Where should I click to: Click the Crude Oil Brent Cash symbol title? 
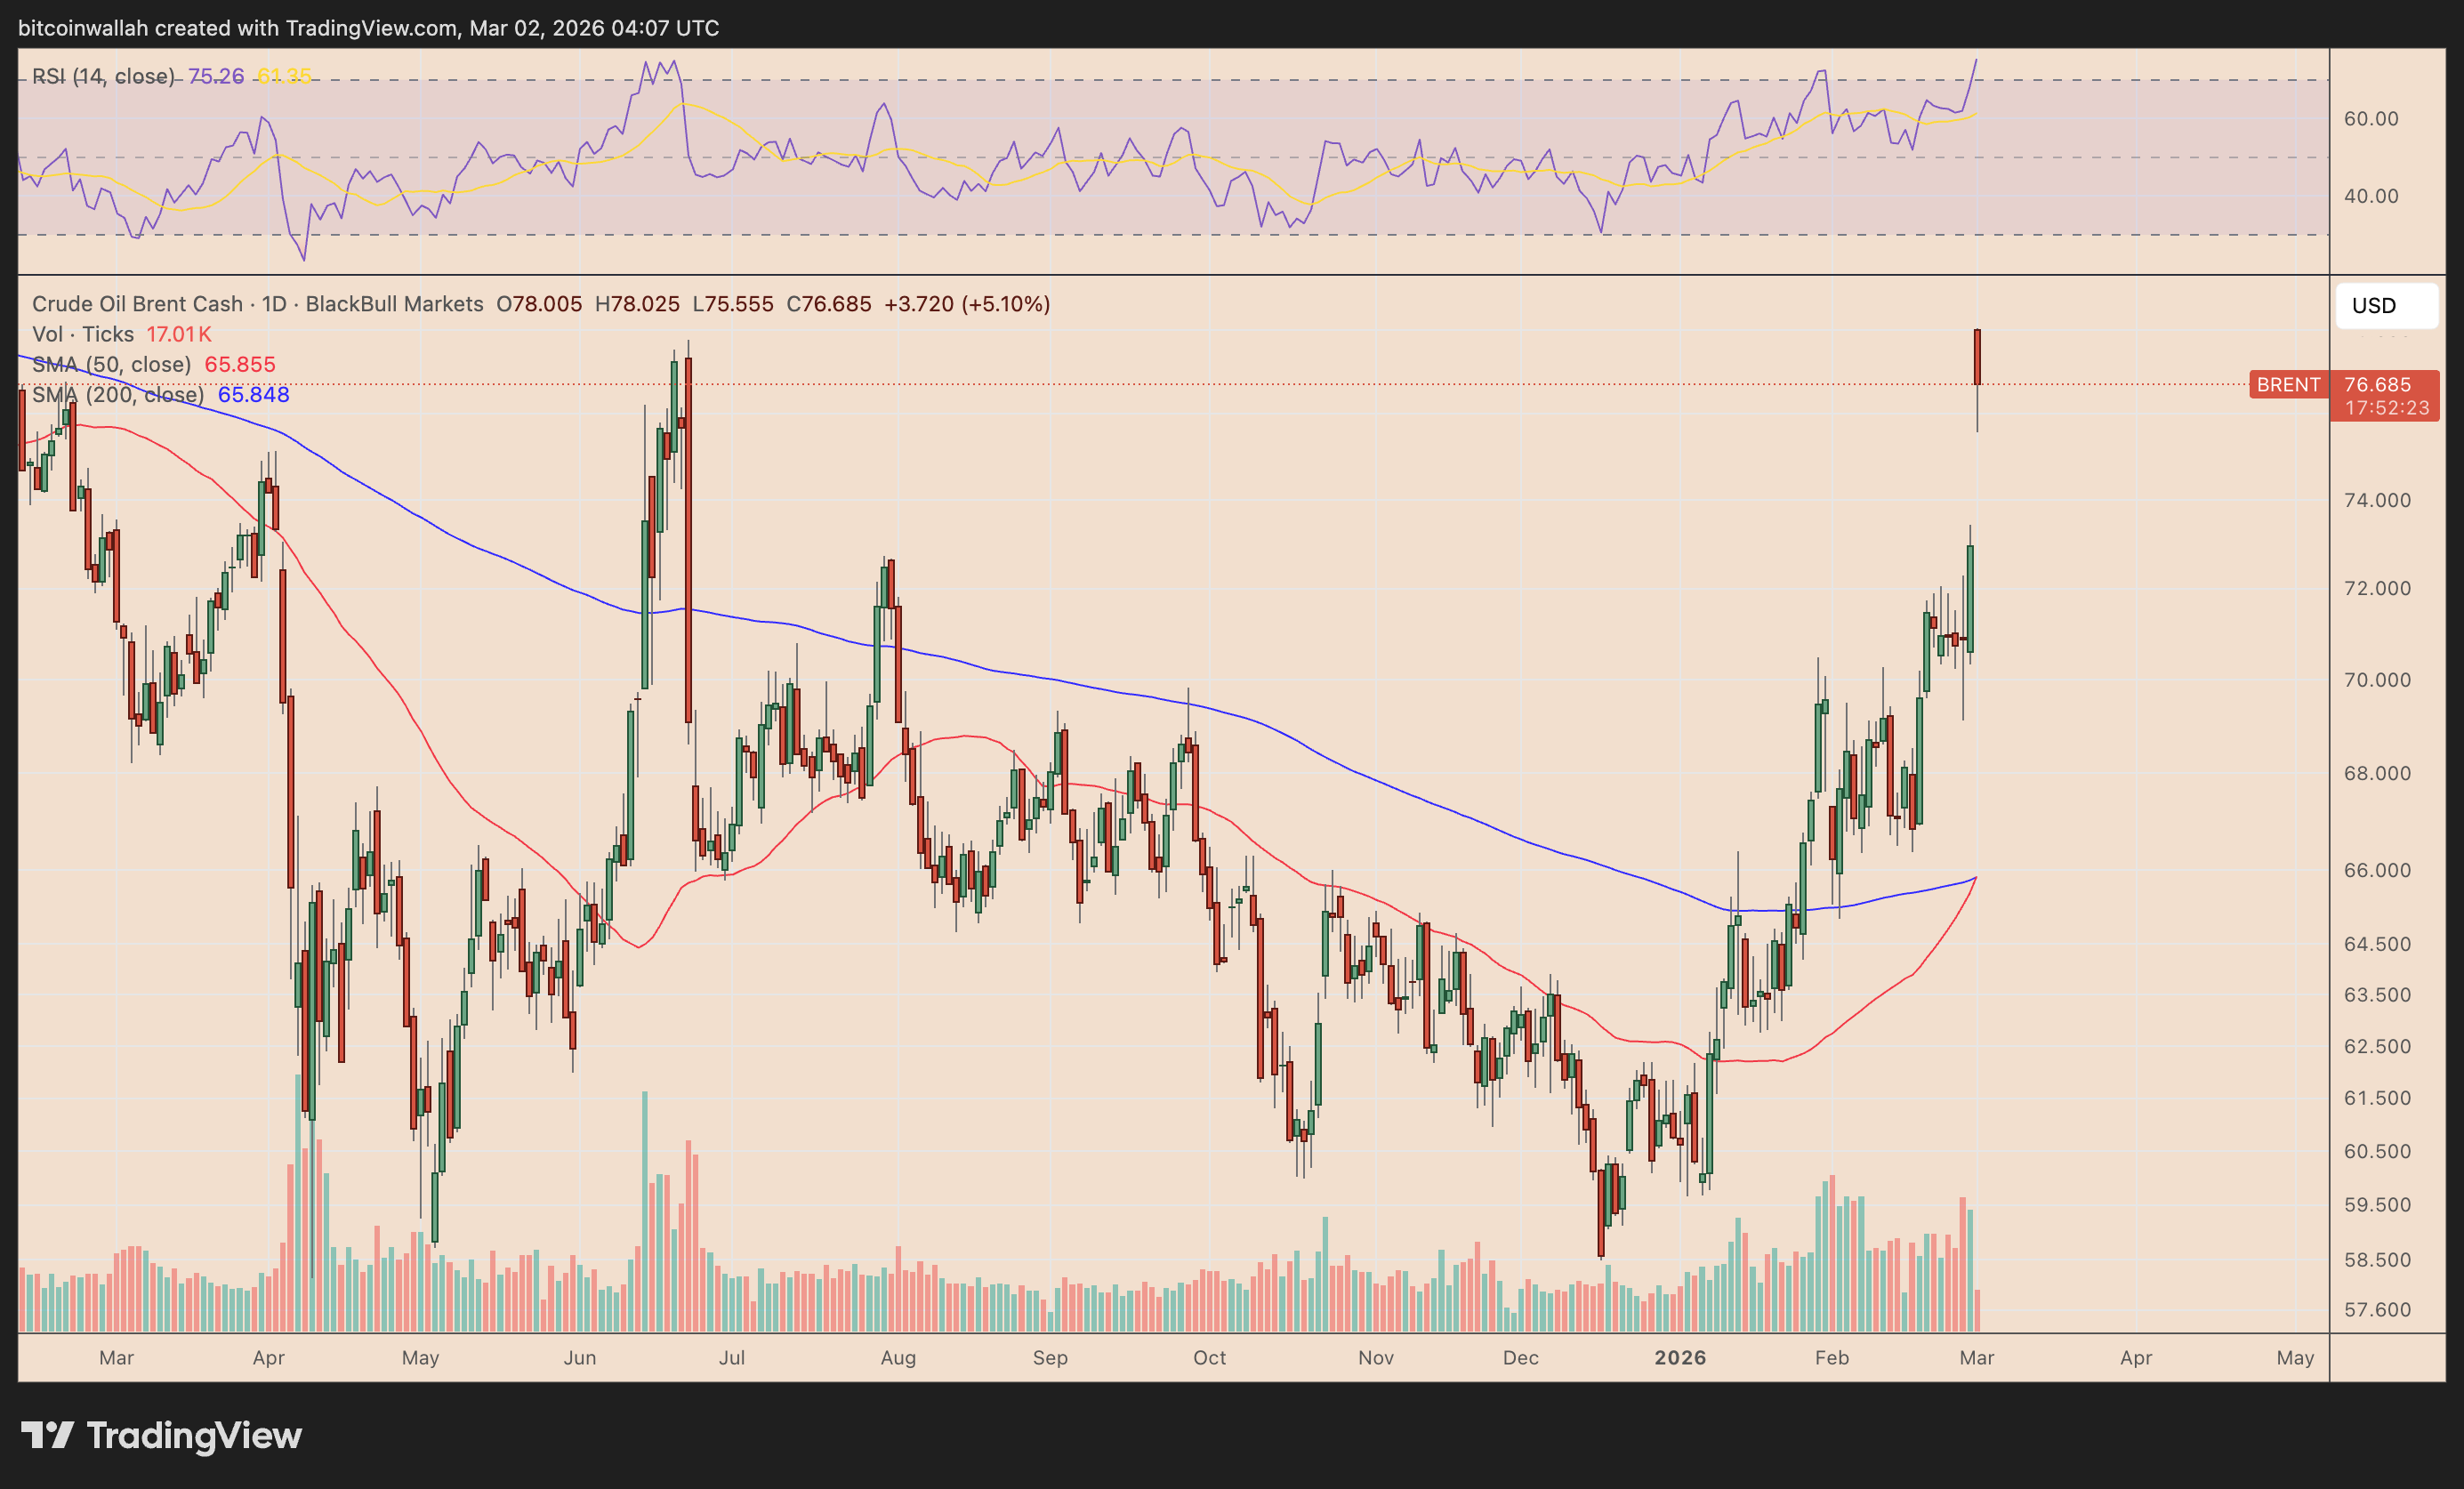pos(137,304)
